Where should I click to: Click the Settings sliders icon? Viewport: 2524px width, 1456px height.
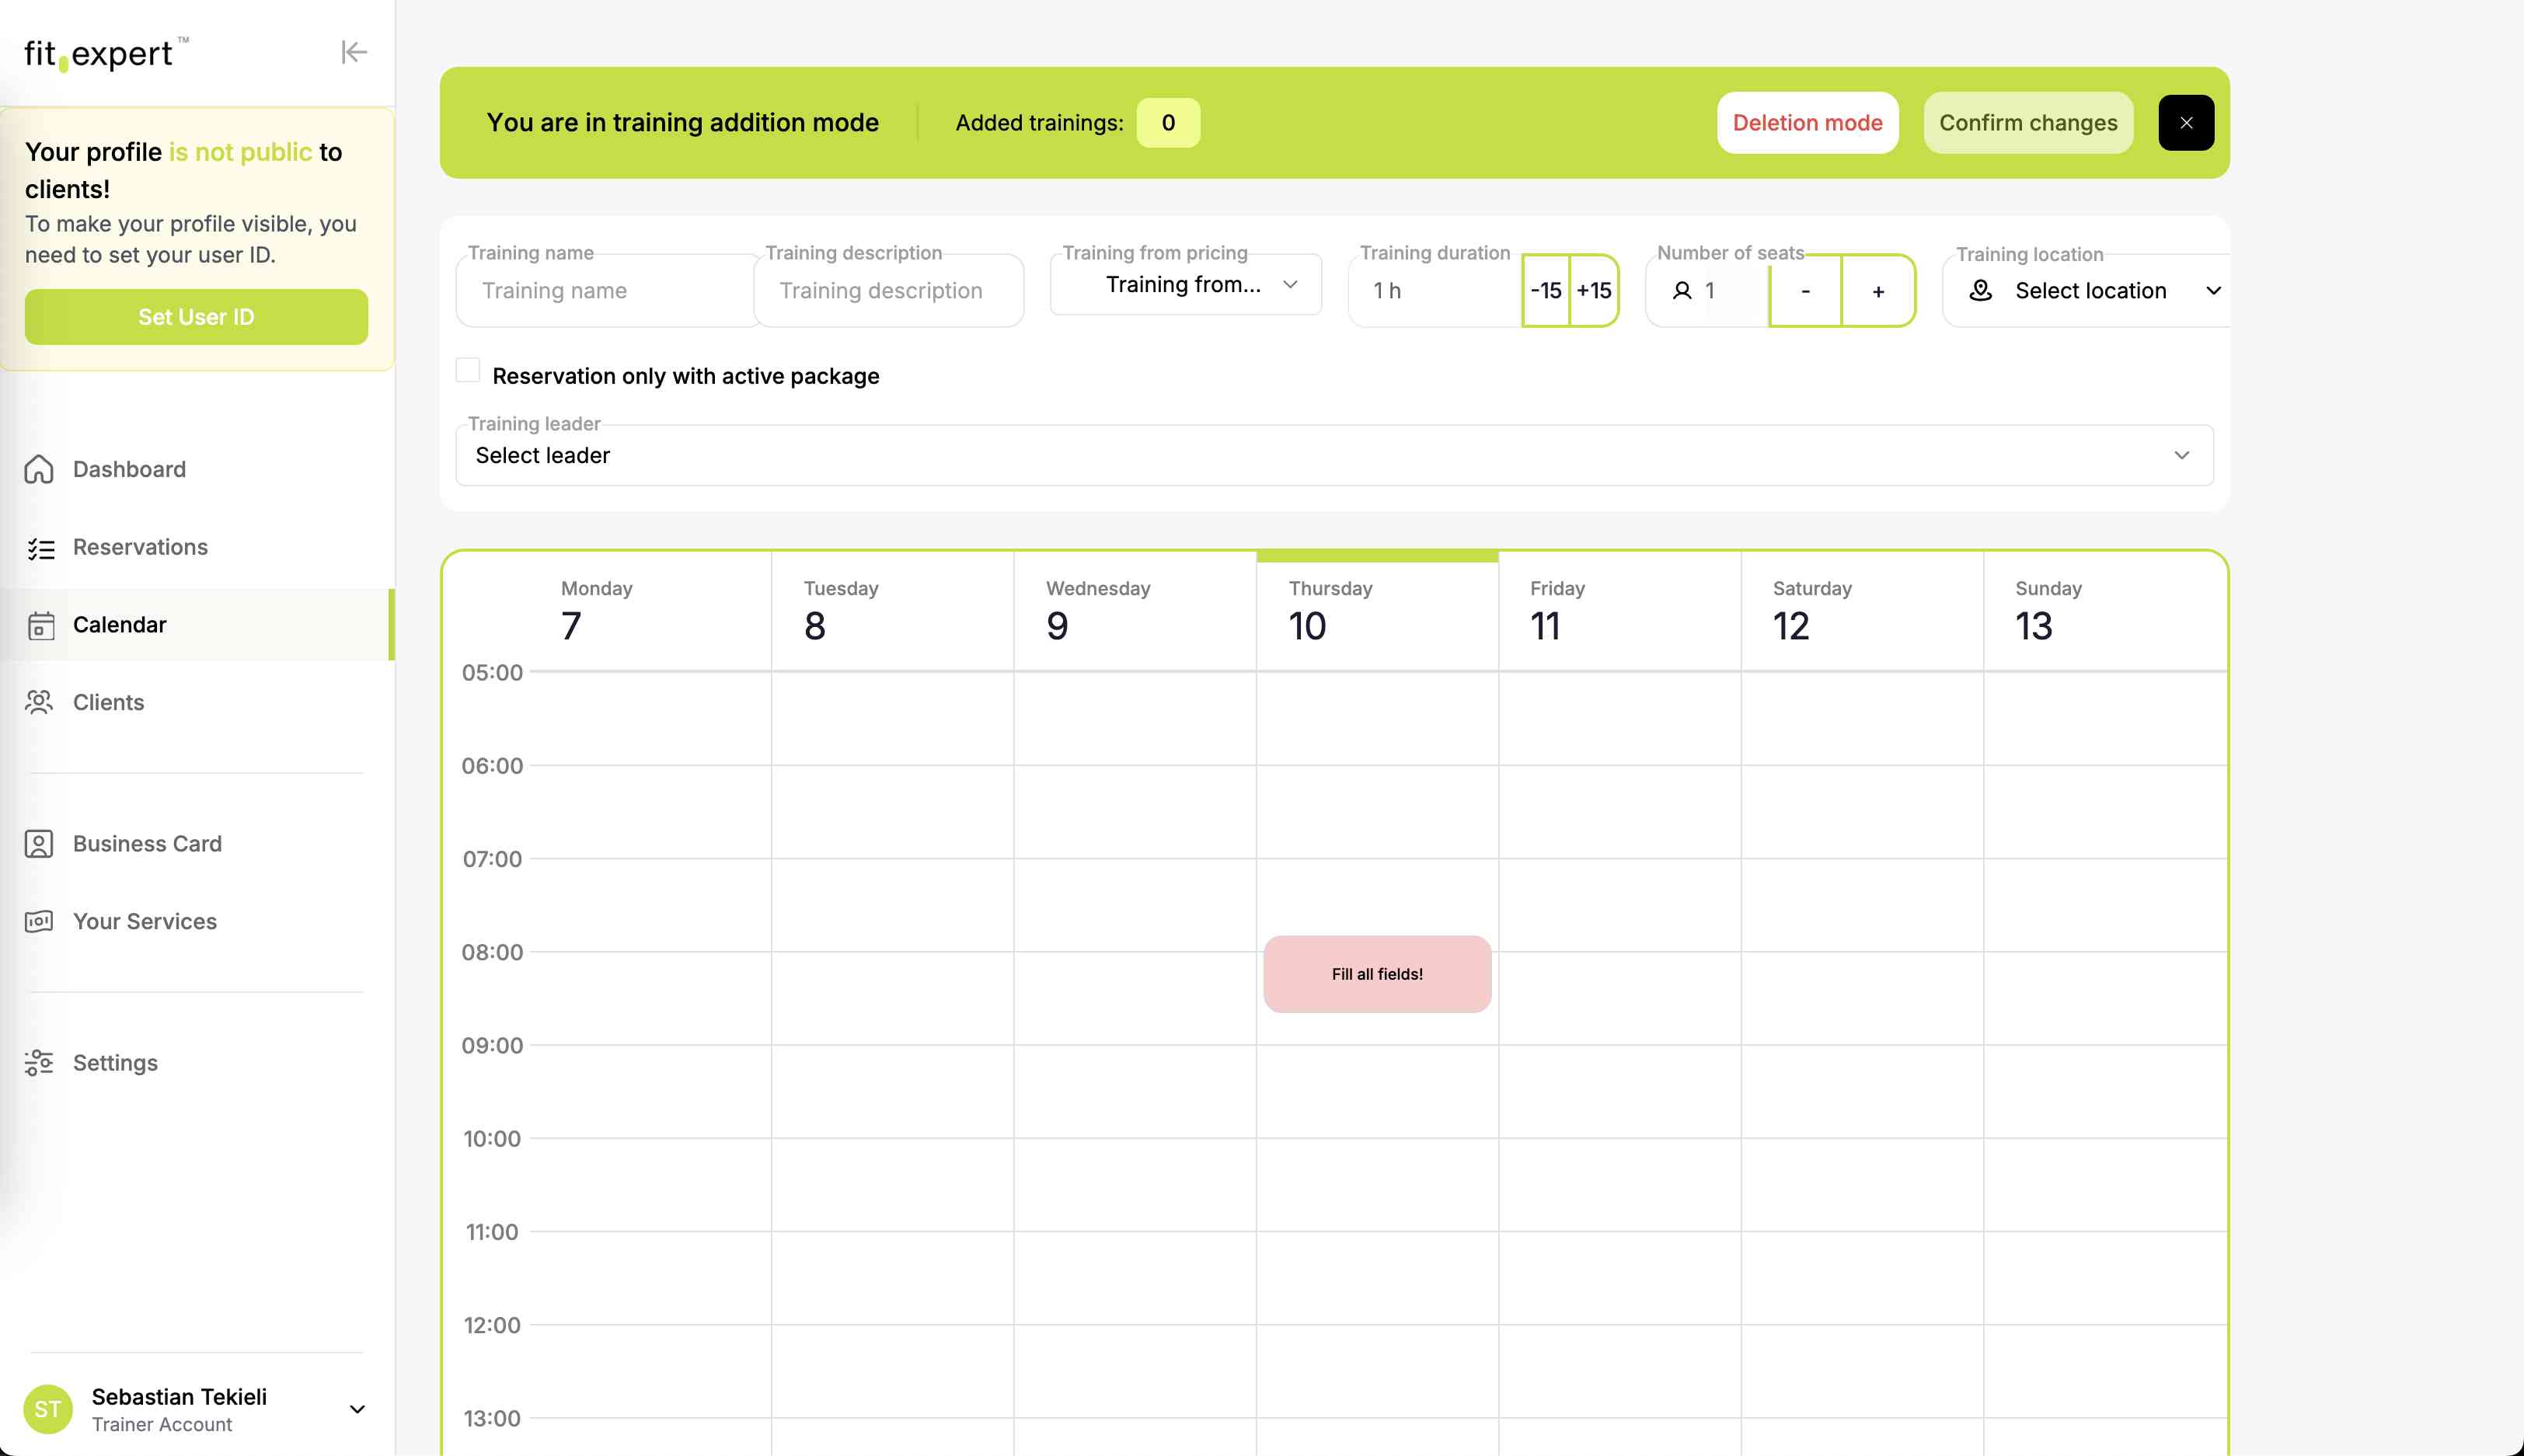[x=39, y=1062]
